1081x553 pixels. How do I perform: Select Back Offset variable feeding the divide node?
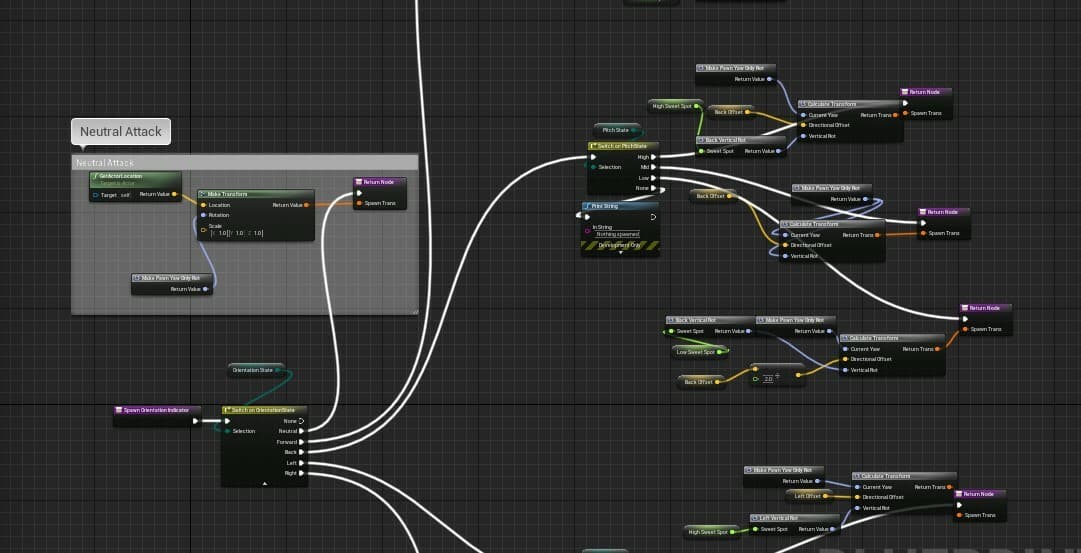700,382
